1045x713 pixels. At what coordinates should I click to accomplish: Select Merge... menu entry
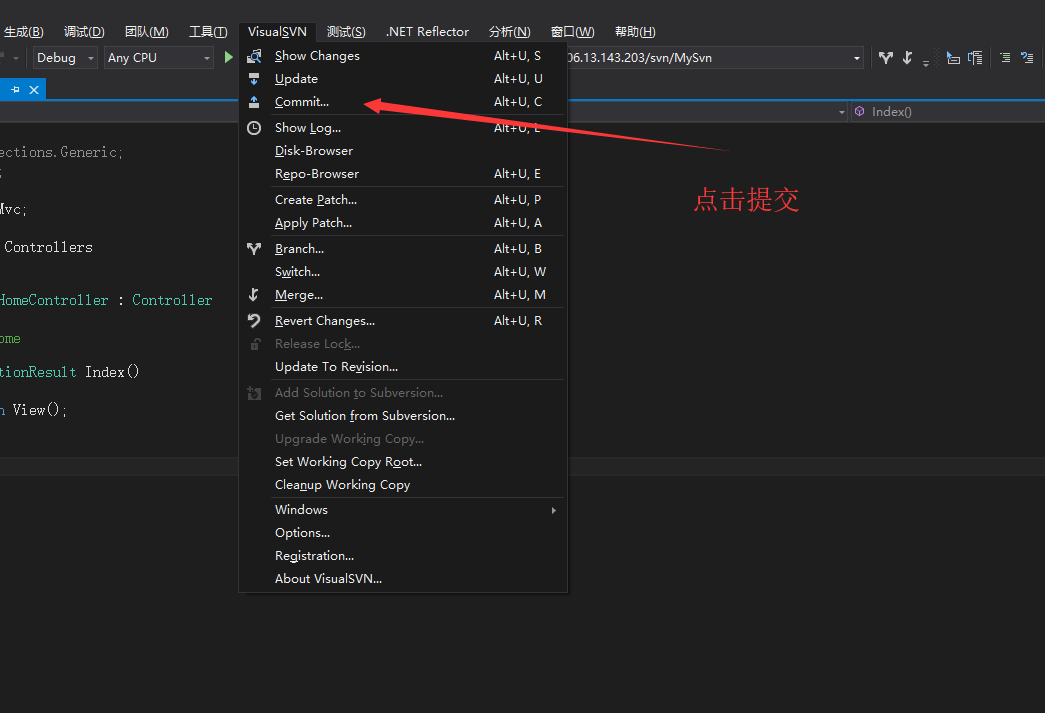[x=403, y=295]
